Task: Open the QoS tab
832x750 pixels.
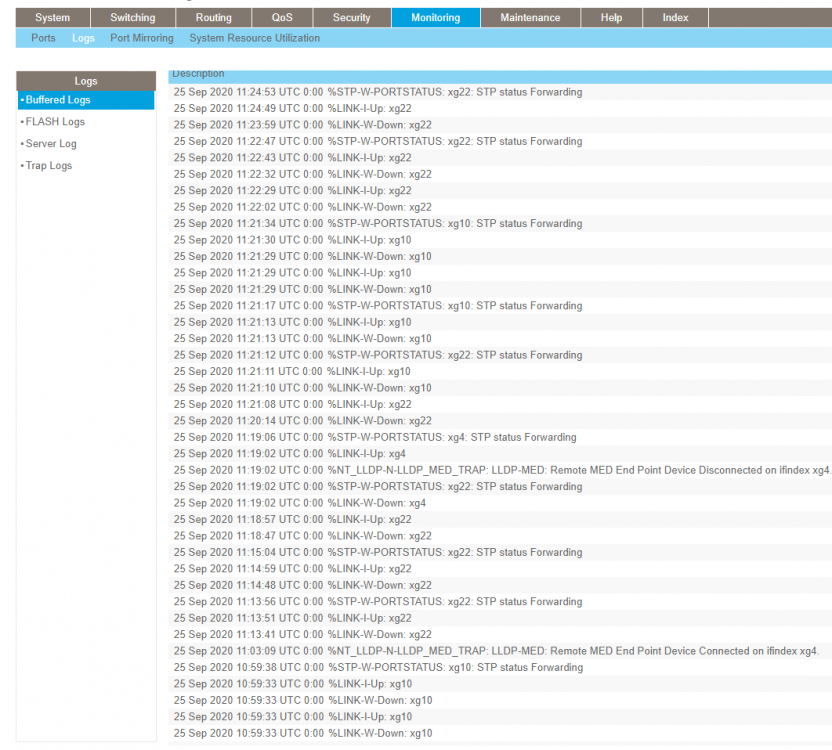Action: (282, 18)
